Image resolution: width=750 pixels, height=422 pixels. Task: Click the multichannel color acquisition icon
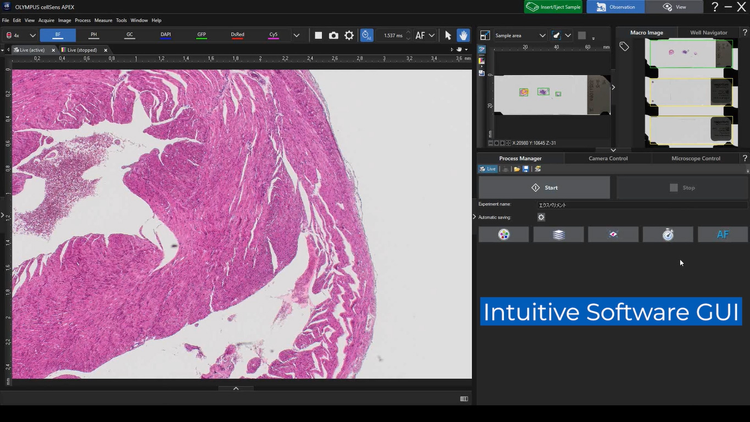pyautogui.click(x=503, y=234)
